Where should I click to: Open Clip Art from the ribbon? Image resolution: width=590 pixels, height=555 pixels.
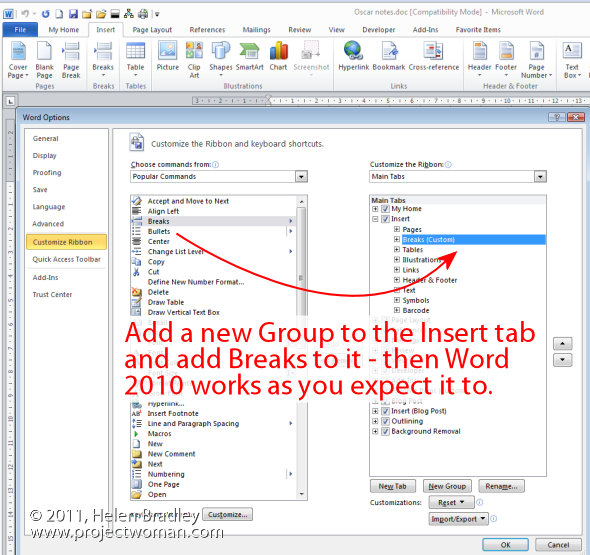click(x=194, y=60)
